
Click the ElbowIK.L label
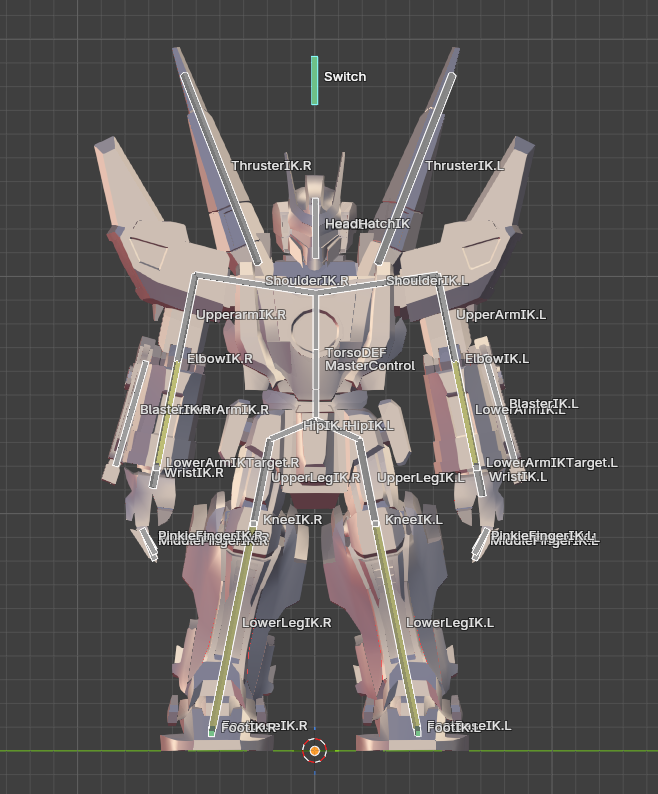[x=497, y=359]
